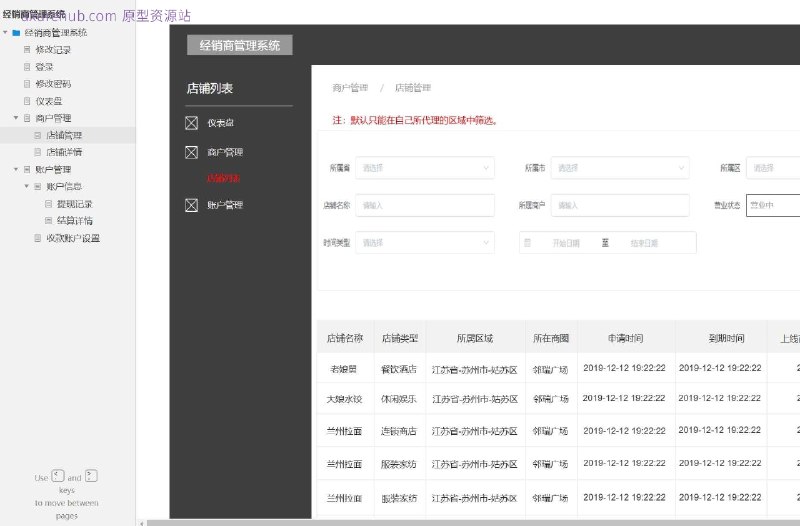Click the 所属区域 column header

point(475,338)
